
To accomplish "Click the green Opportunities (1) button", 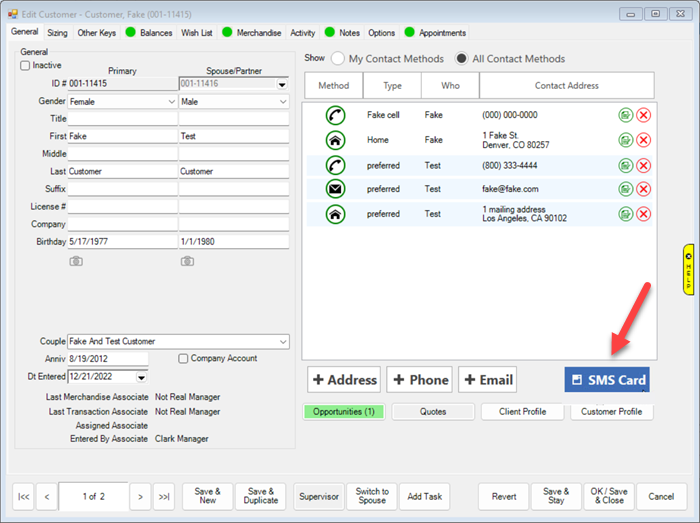I will click(343, 412).
